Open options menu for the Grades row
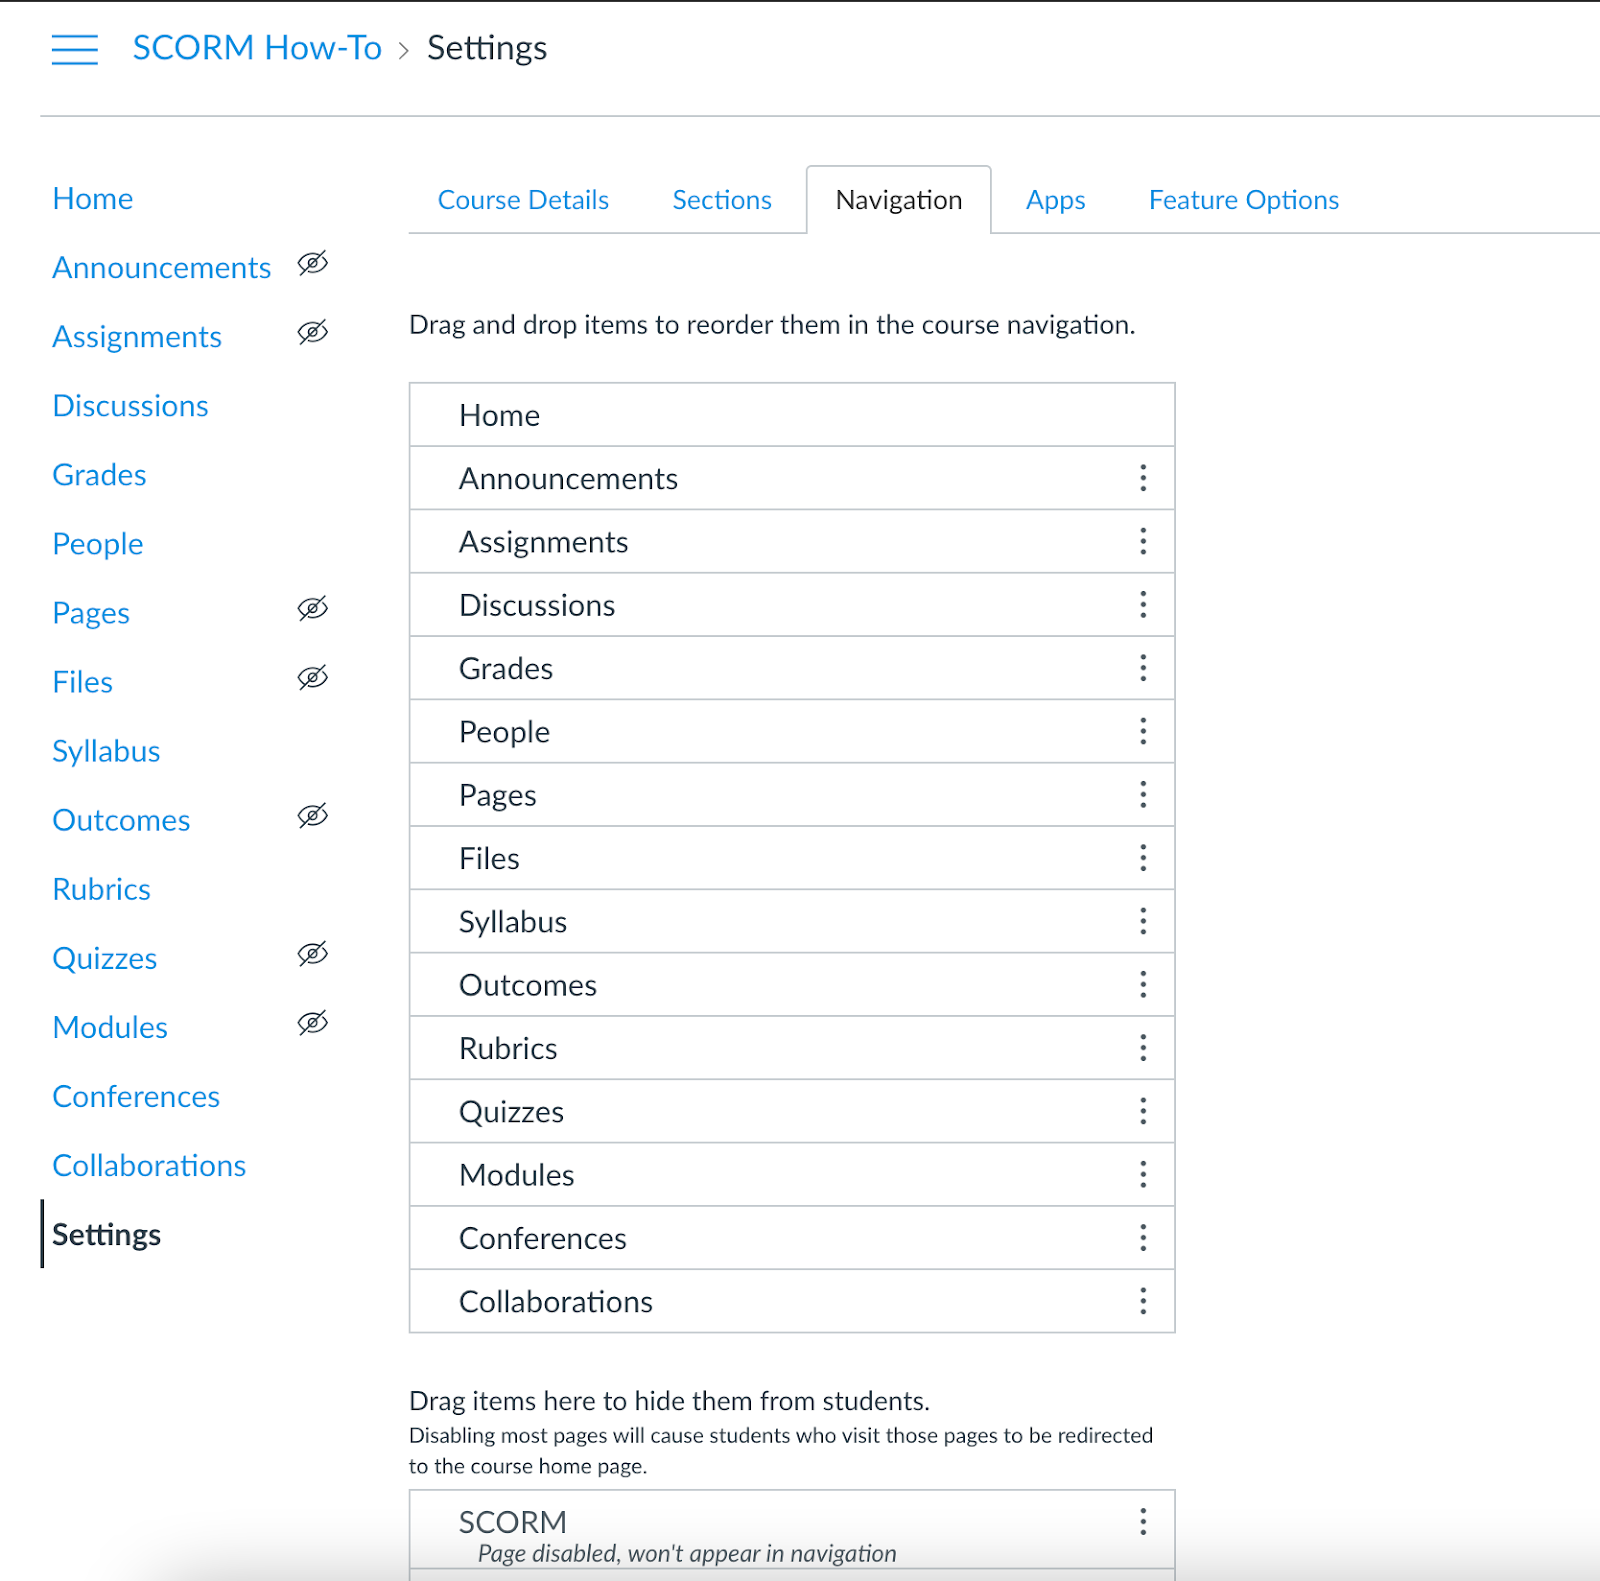Screen dimensions: 1600x1581 1143,668
